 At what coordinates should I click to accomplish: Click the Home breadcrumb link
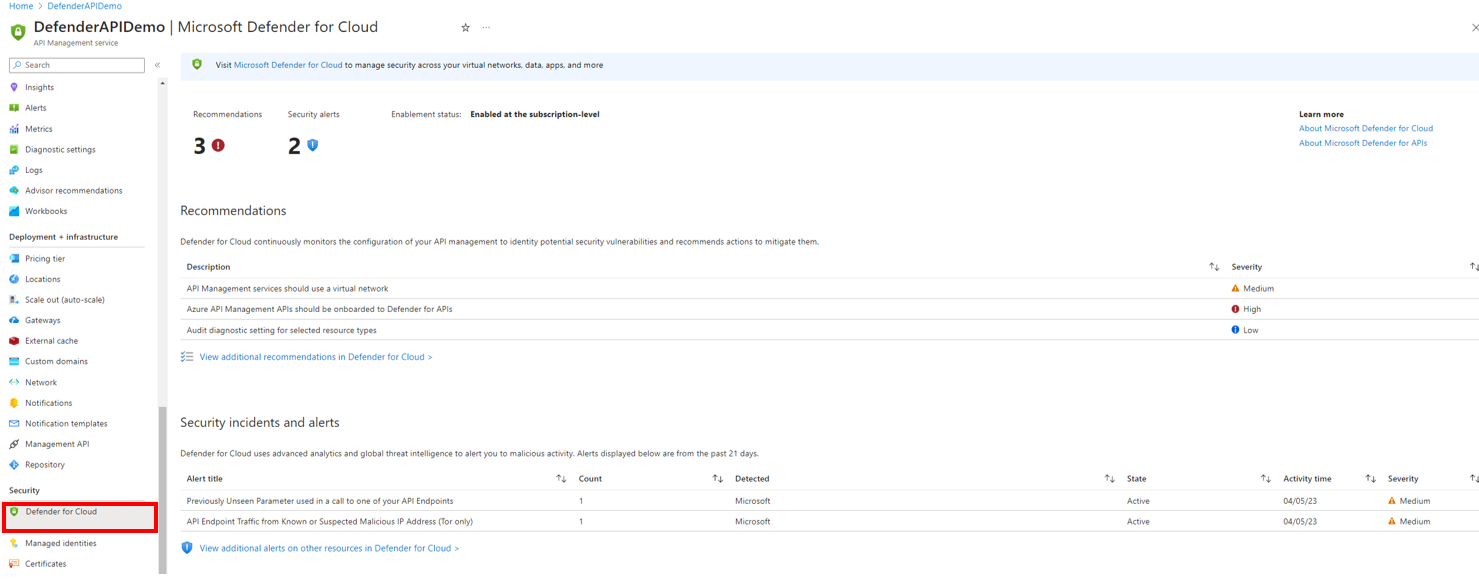pyautogui.click(x=21, y=6)
